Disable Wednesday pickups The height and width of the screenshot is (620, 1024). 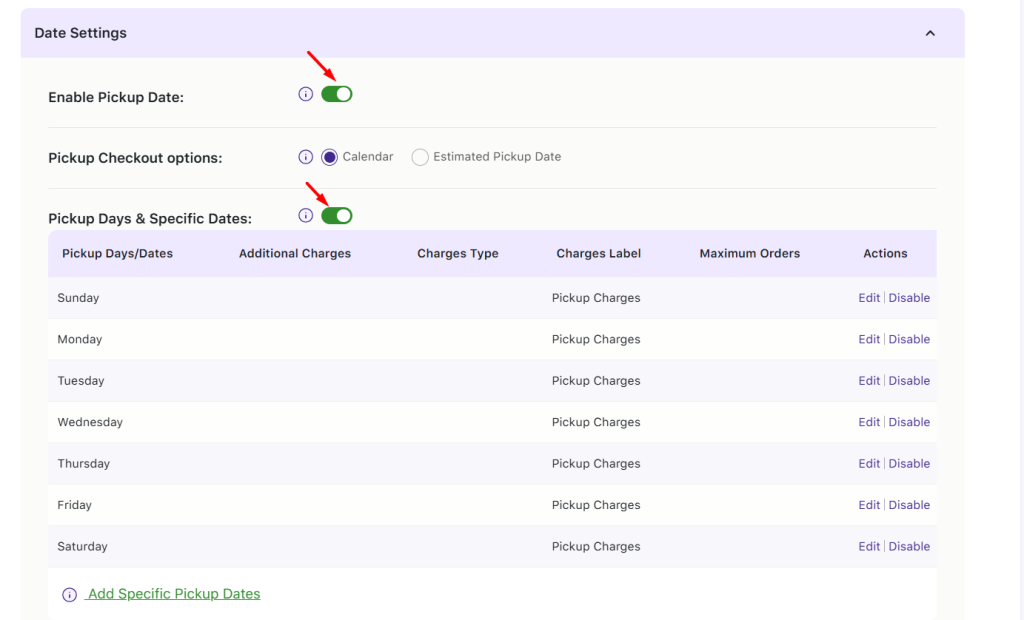point(910,421)
